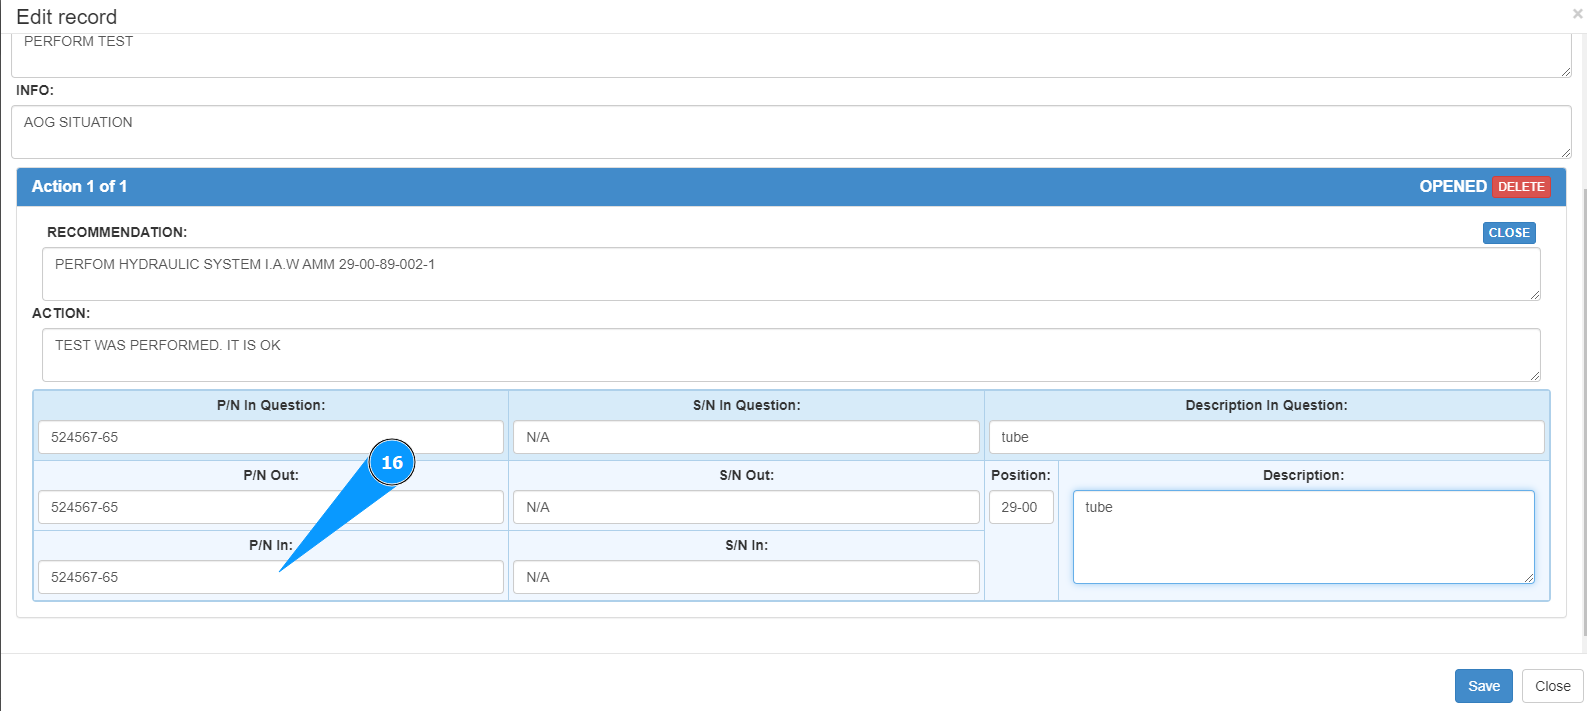Click the Close button beside Save

point(1552,686)
